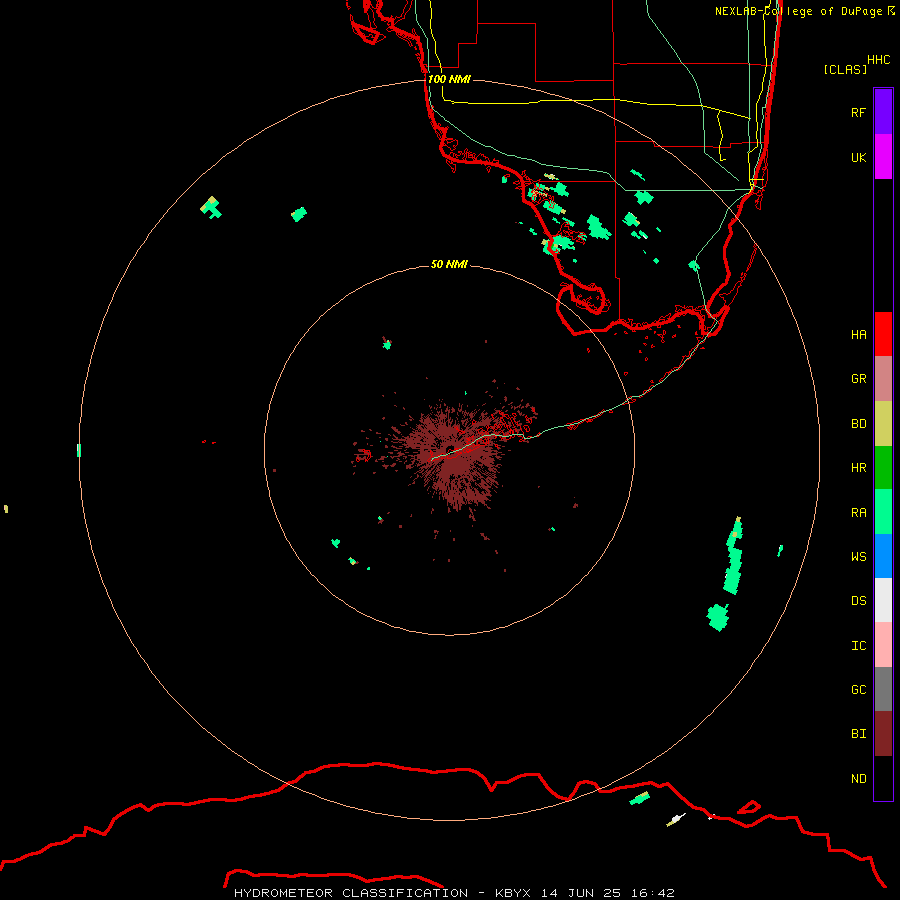900x900 pixels.
Task: Click the HA red legend swatch
Action: (883, 334)
